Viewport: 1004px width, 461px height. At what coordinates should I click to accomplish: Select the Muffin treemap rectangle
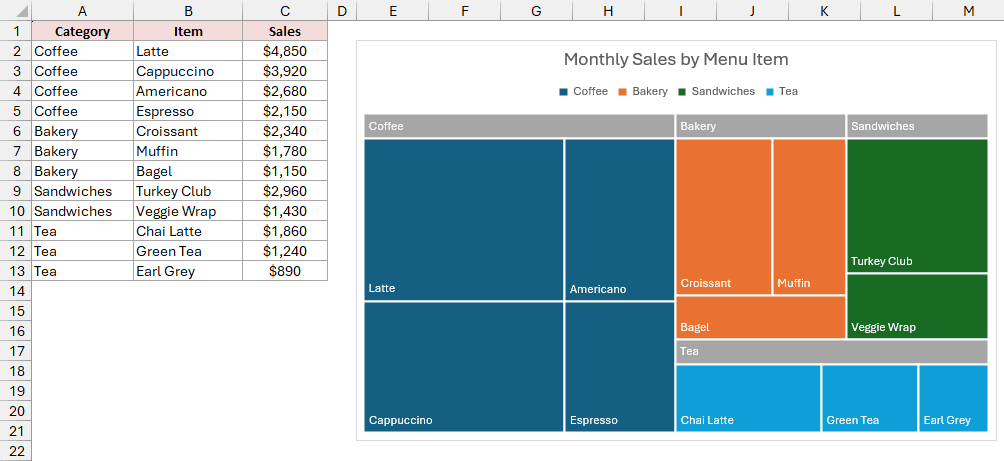pos(809,216)
